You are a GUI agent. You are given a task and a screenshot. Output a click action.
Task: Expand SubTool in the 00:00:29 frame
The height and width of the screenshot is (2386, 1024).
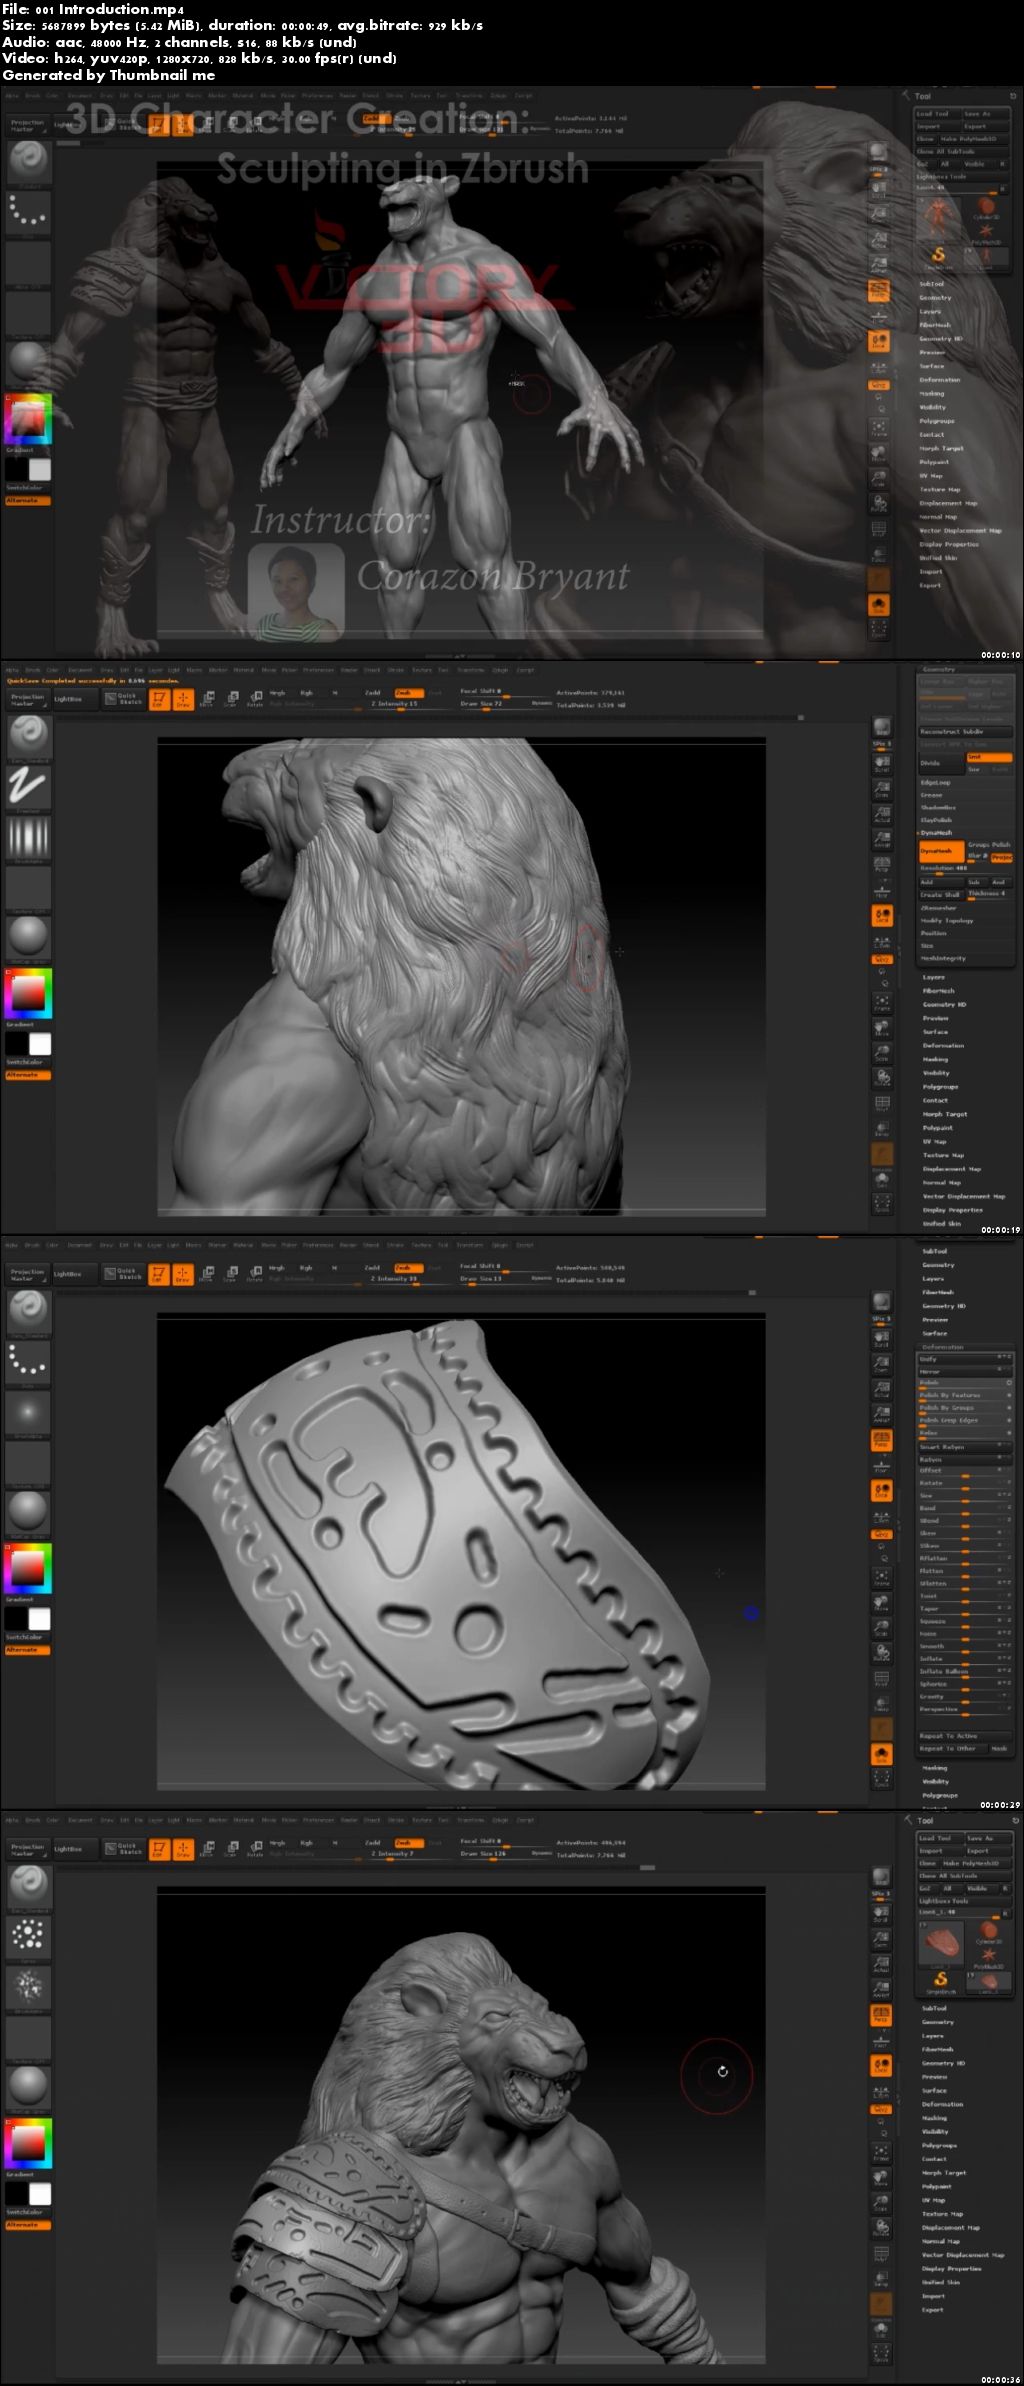(934, 1251)
